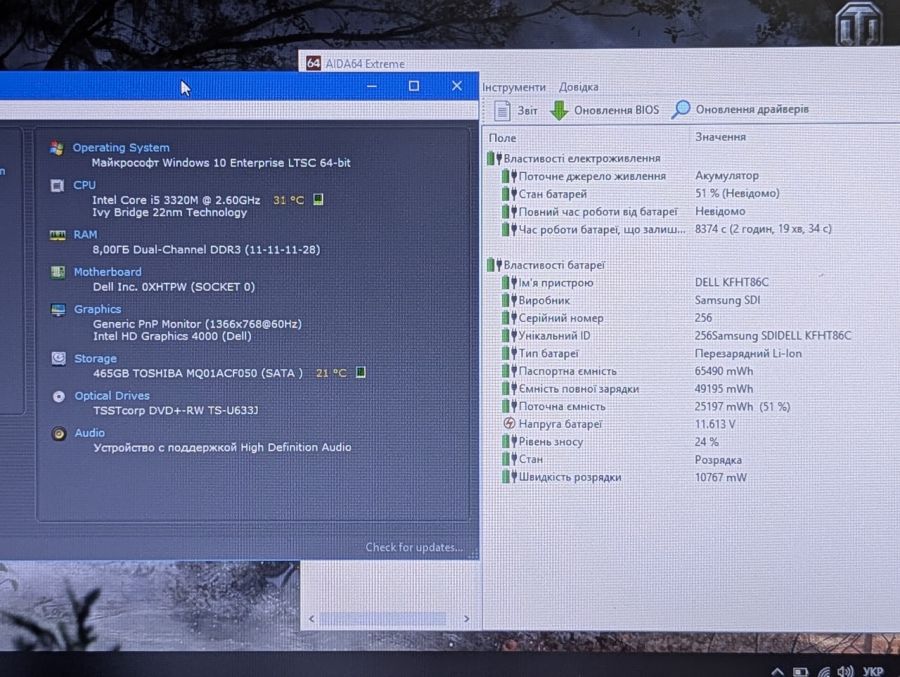Viewport: 900px width, 677px height.
Task: Minimize the Speccy window
Action: [372, 86]
